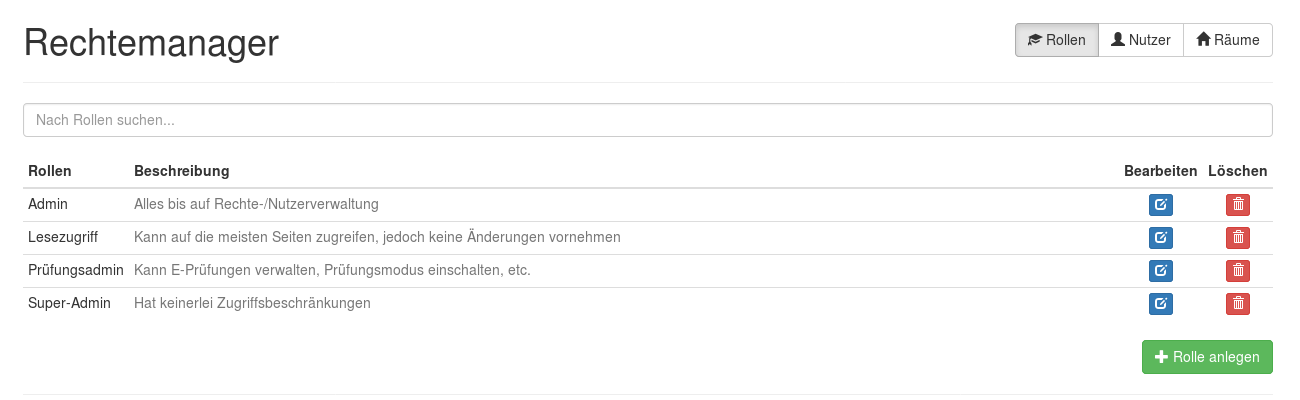Delete the Lesezugriff role
Viewport: 1300px width, 400px height.
tap(1238, 238)
